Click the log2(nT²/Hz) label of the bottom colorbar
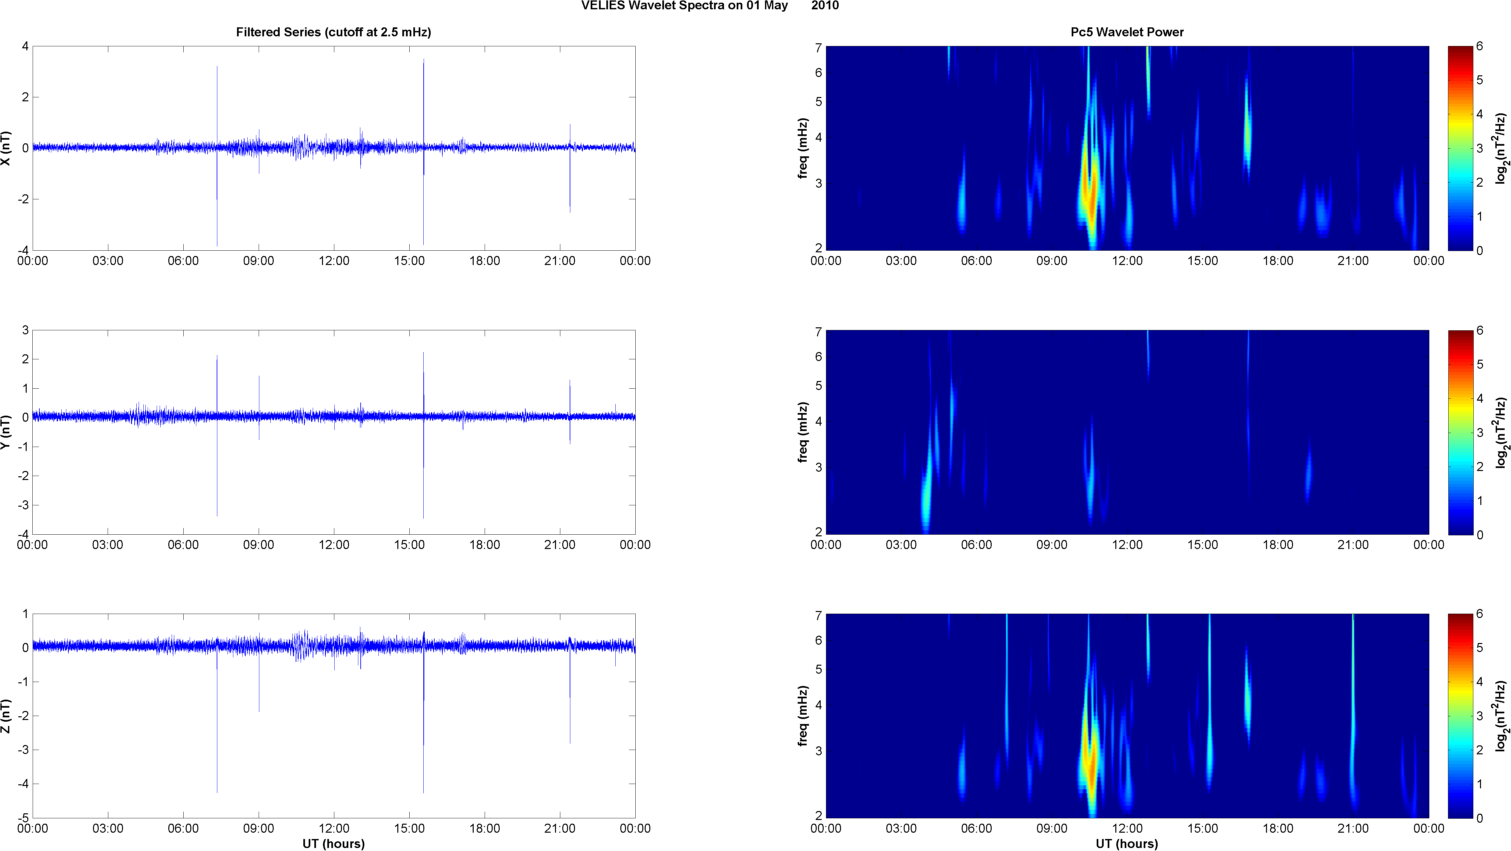 pos(1501,716)
